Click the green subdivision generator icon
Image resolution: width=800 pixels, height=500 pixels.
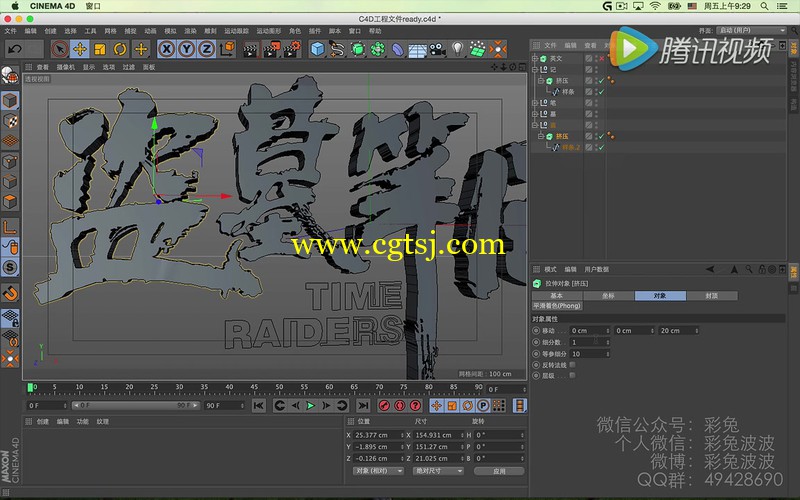coord(358,49)
